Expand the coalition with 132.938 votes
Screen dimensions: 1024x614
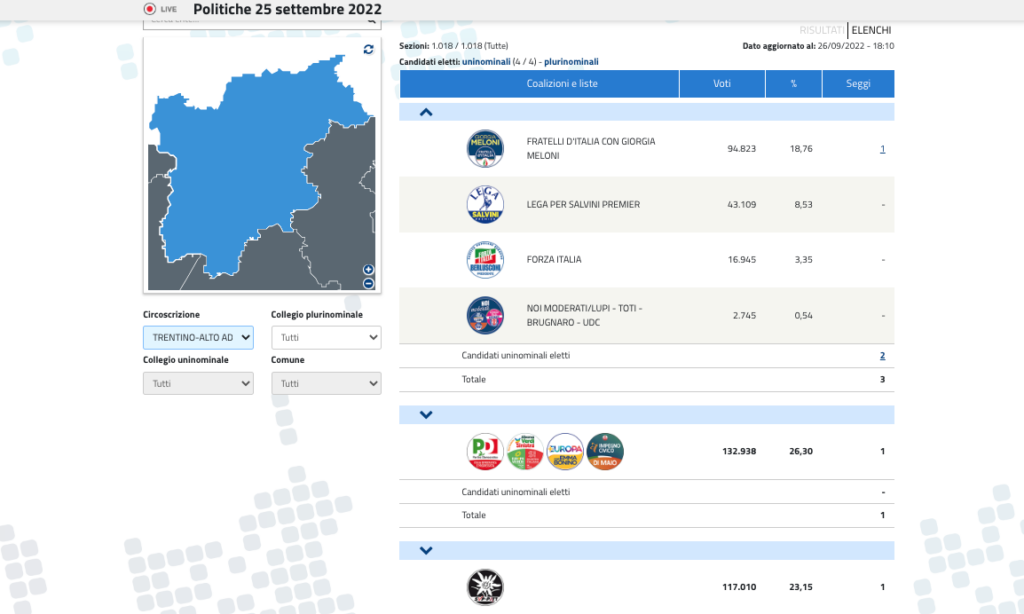tap(426, 415)
